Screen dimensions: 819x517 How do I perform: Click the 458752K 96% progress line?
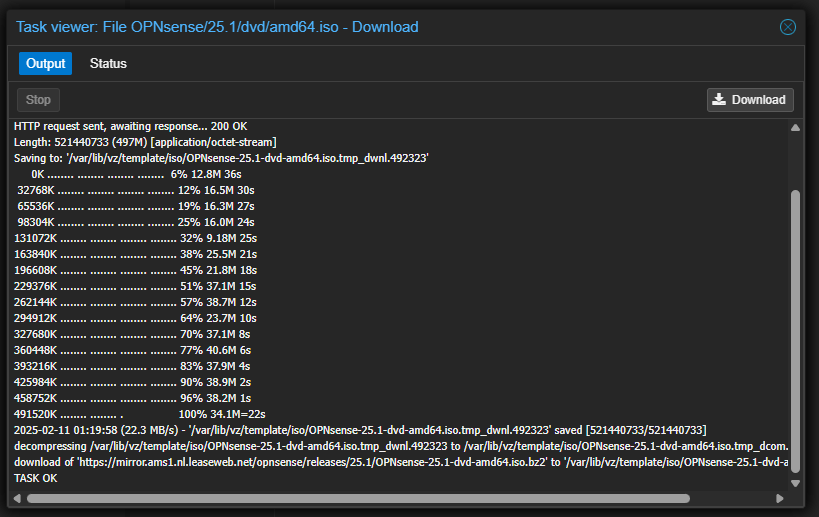133,398
